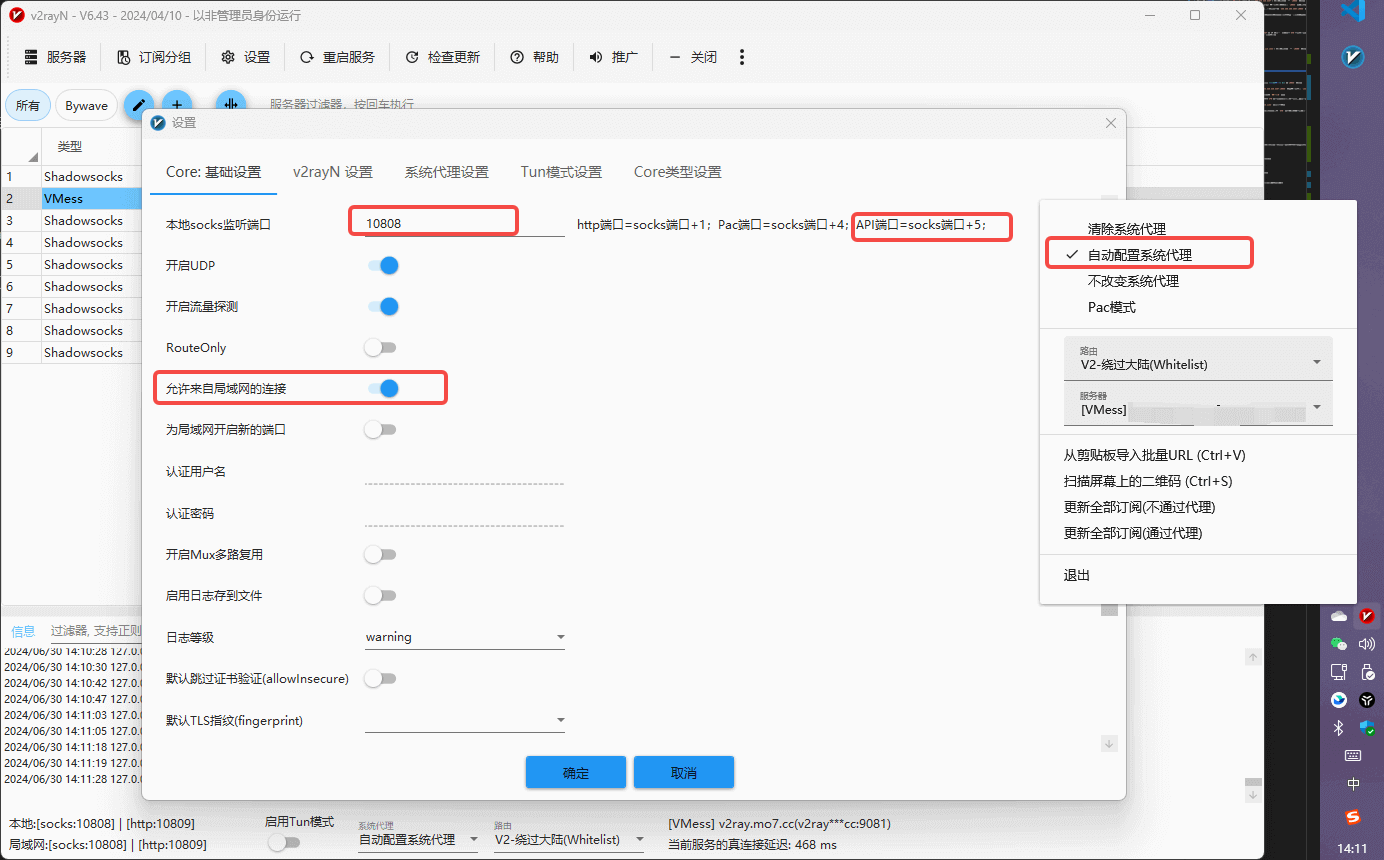Close the 设置 dialog with X
Viewport: 1384px width, 860px height.
[x=1110, y=122]
